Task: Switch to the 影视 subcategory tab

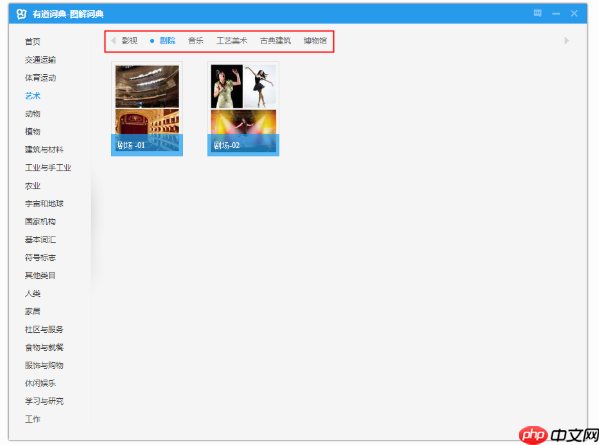Action: click(130, 41)
